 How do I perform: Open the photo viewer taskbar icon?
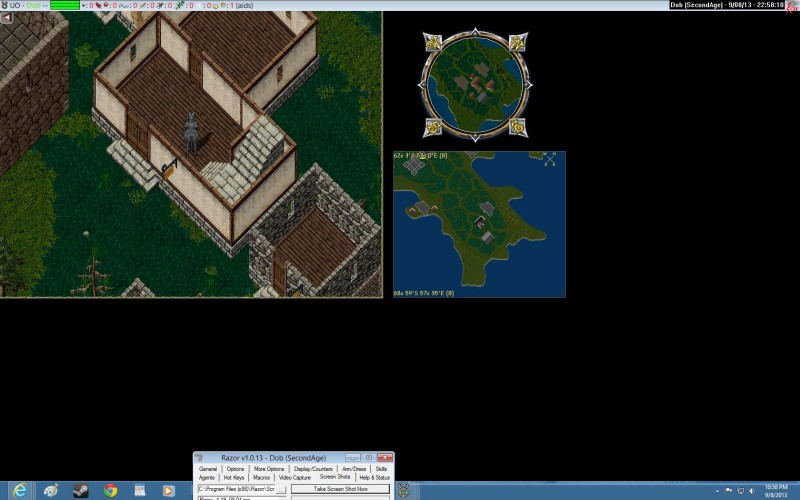(x=140, y=491)
